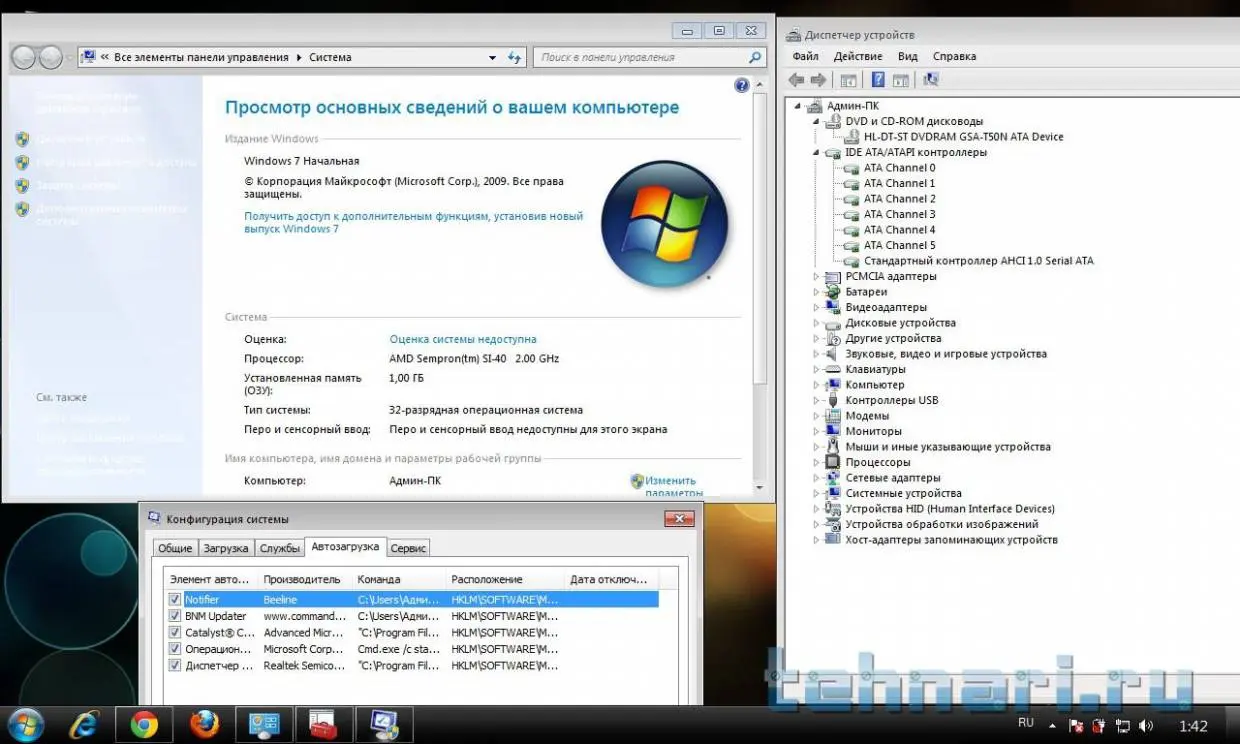
Task: Click the Изменить параметры link
Action: tap(670, 481)
